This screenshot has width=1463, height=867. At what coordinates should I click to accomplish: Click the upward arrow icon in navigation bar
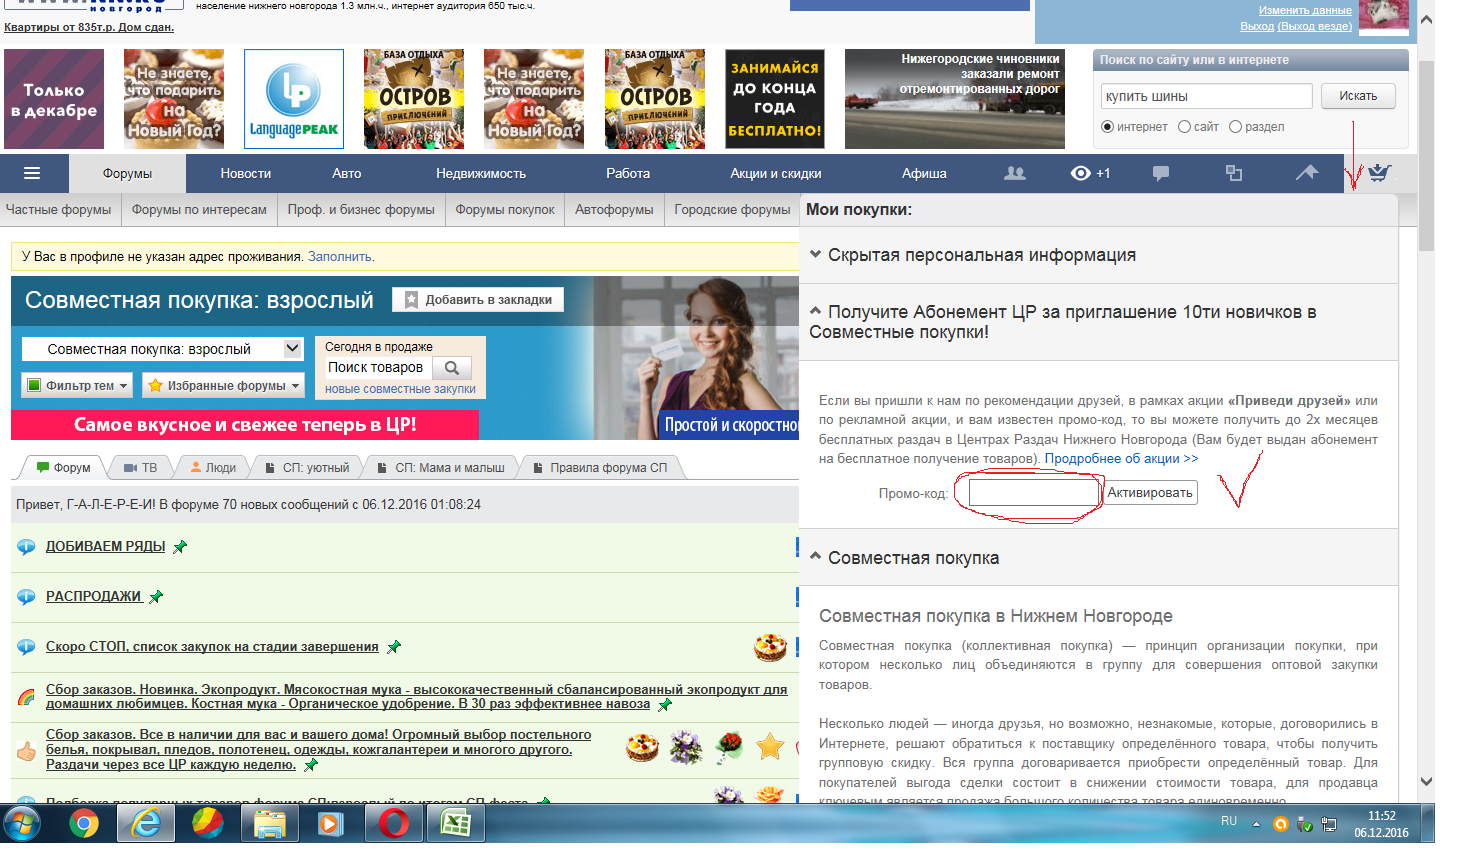[x=1307, y=173]
